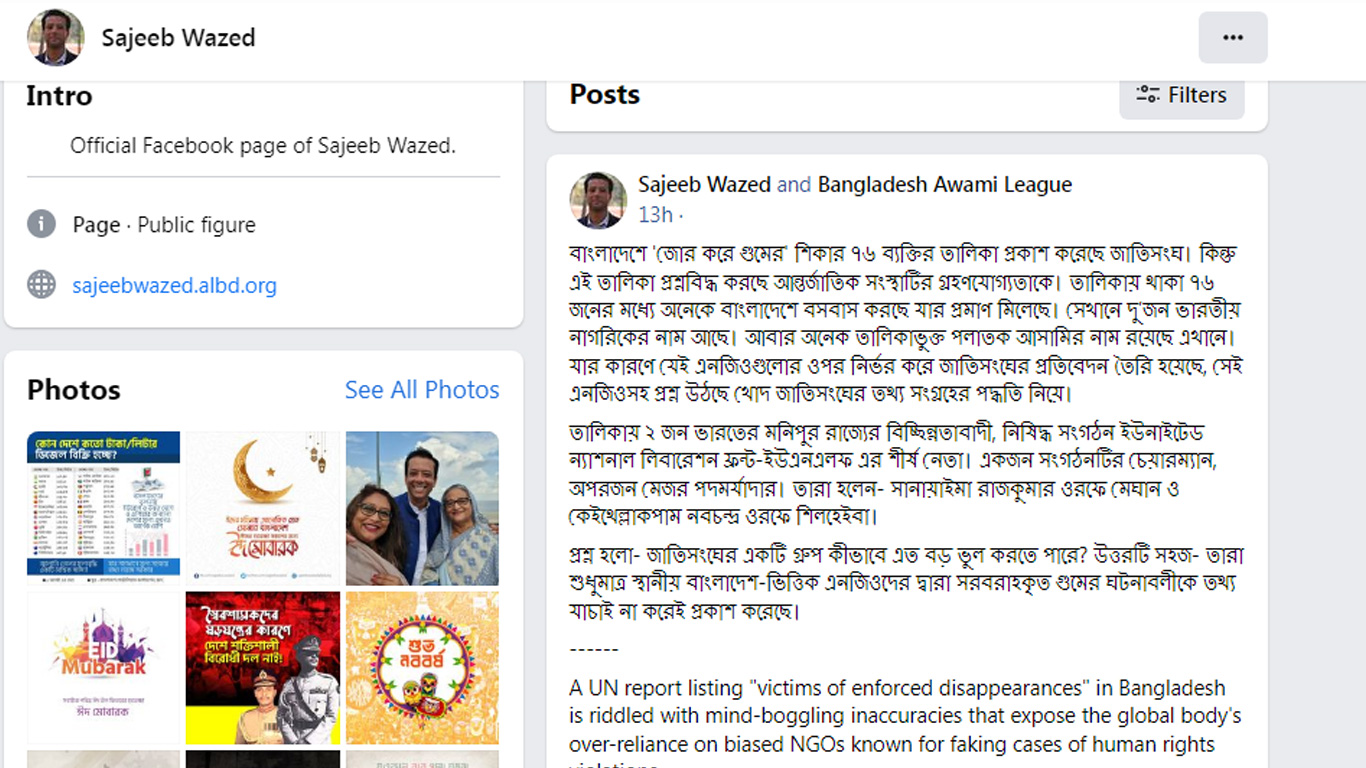Open See All Photos link
The image size is (1366, 768).
click(x=422, y=390)
